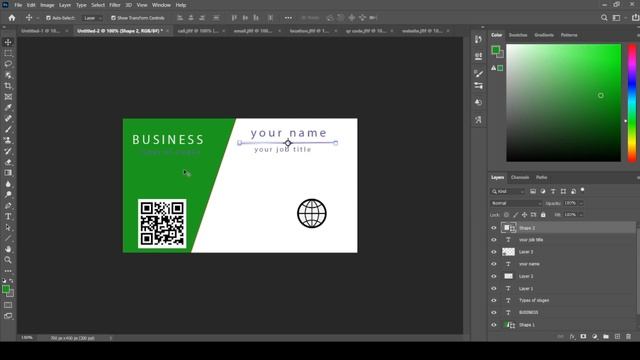Screen dimensions: 640x360
Task: Open the layer Kind filter dropdown
Action: click(x=507, y=191)
